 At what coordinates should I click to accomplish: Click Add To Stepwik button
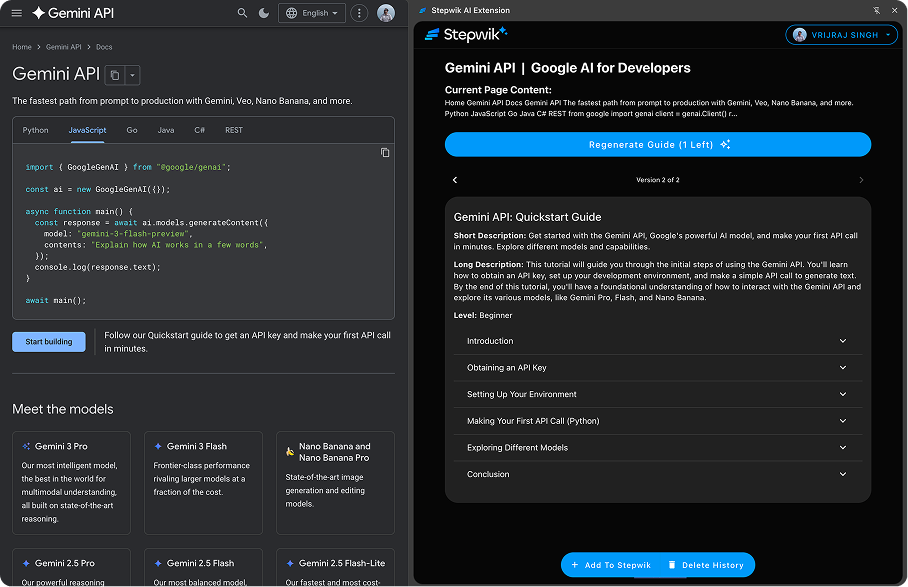611,565
